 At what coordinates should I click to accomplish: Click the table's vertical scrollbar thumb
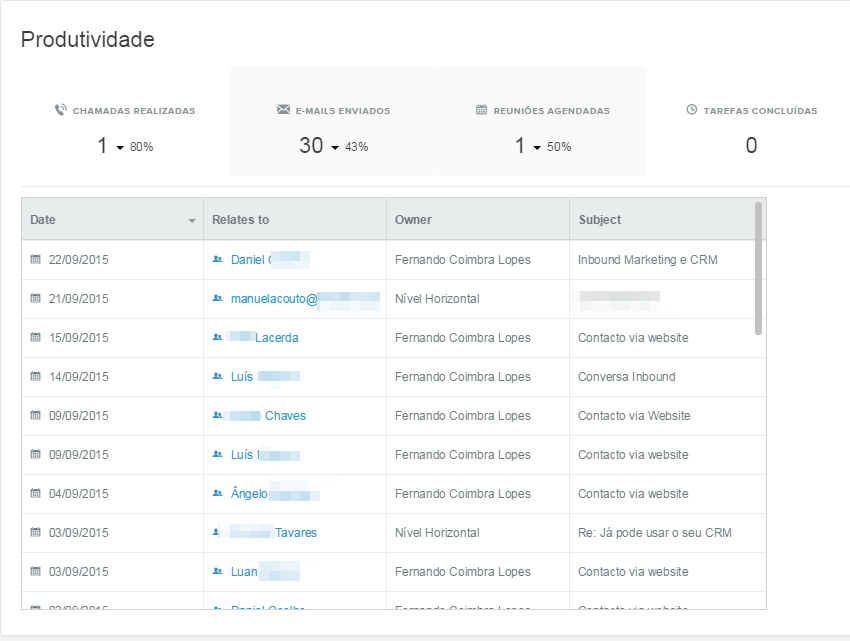click(x=759, y=268)
